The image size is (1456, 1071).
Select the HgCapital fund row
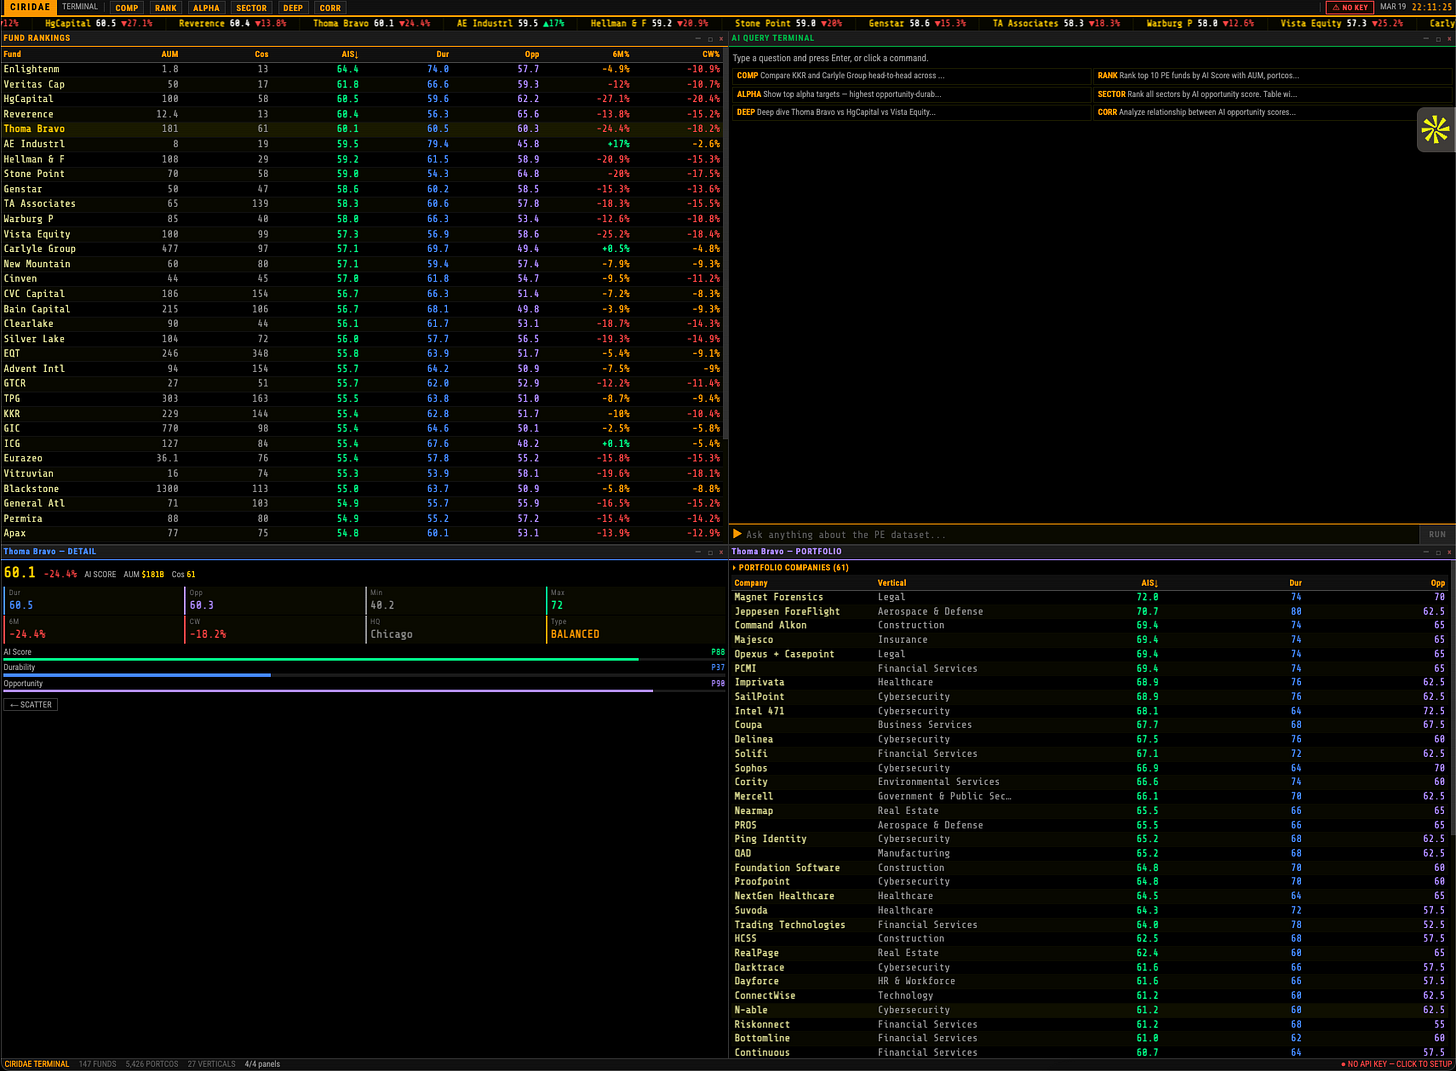(362, 99)
